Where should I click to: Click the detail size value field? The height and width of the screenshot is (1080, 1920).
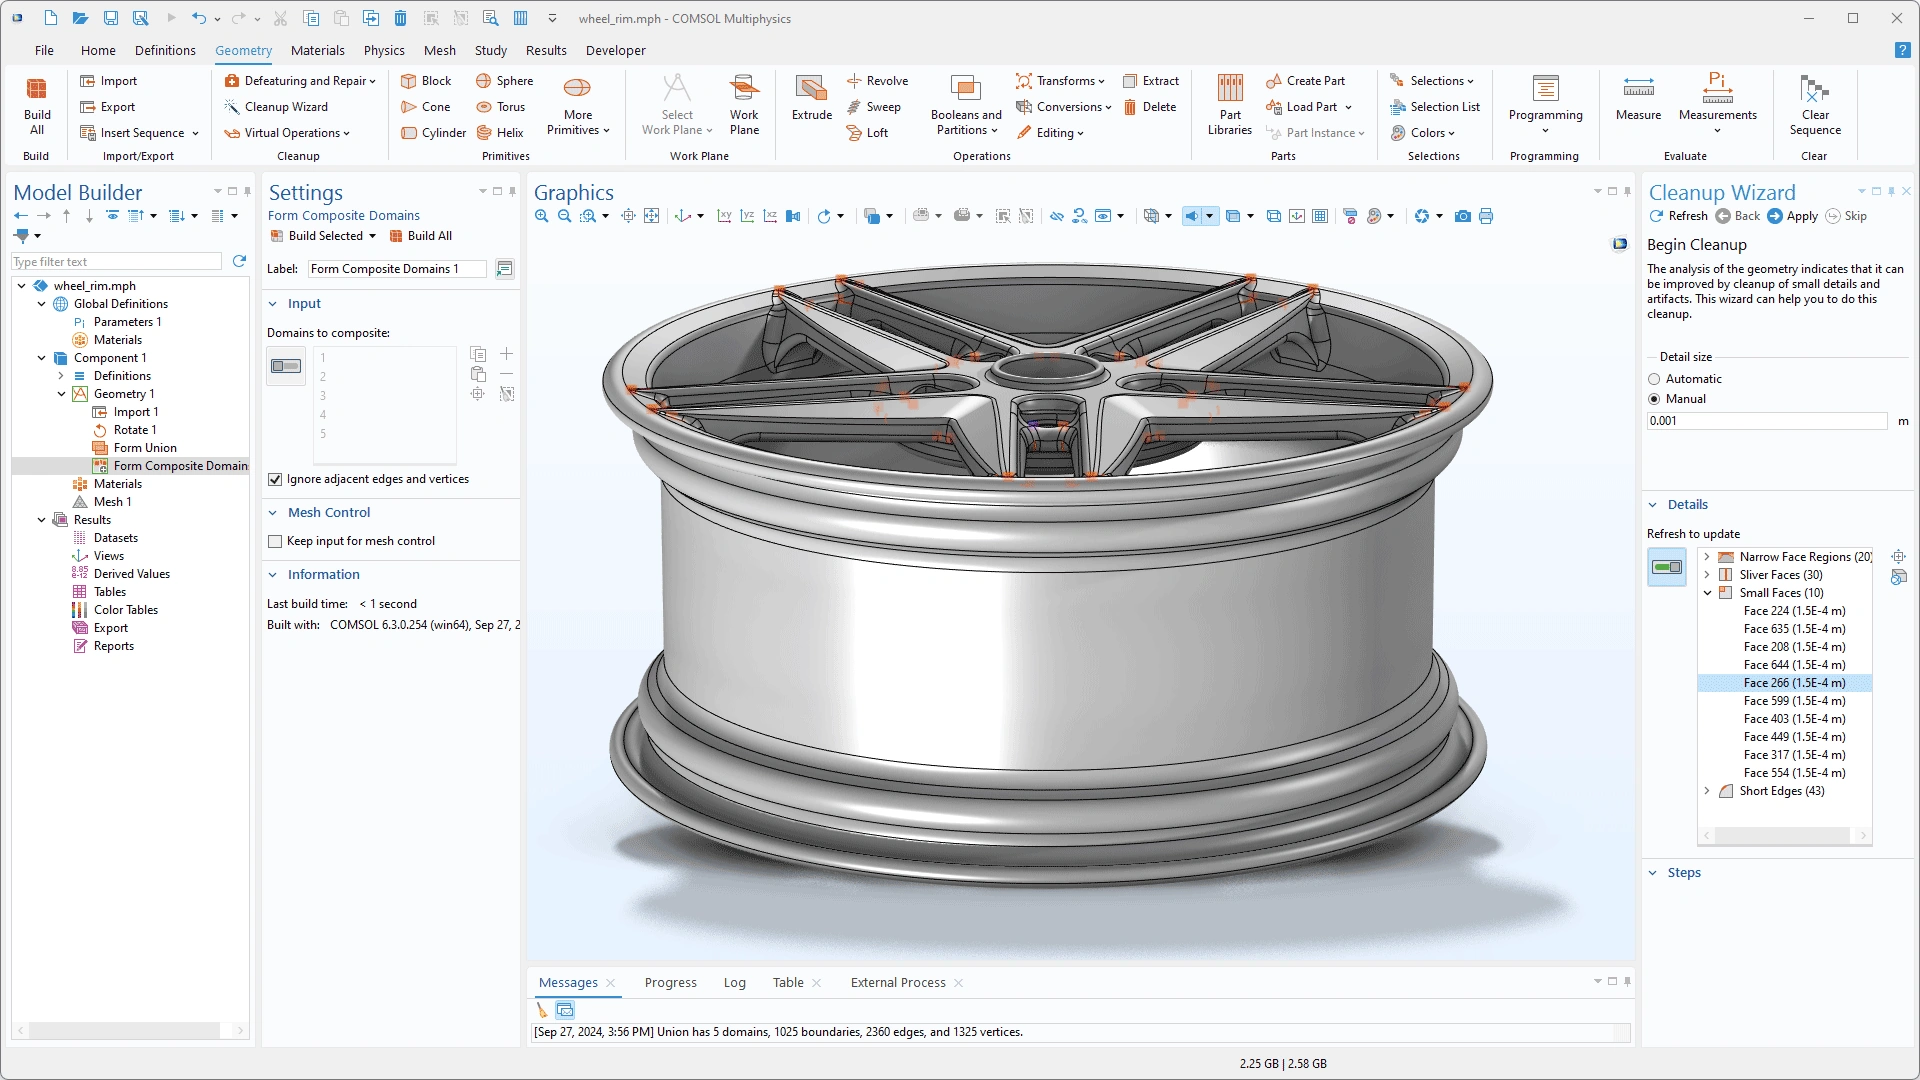tap(1766, 421)
